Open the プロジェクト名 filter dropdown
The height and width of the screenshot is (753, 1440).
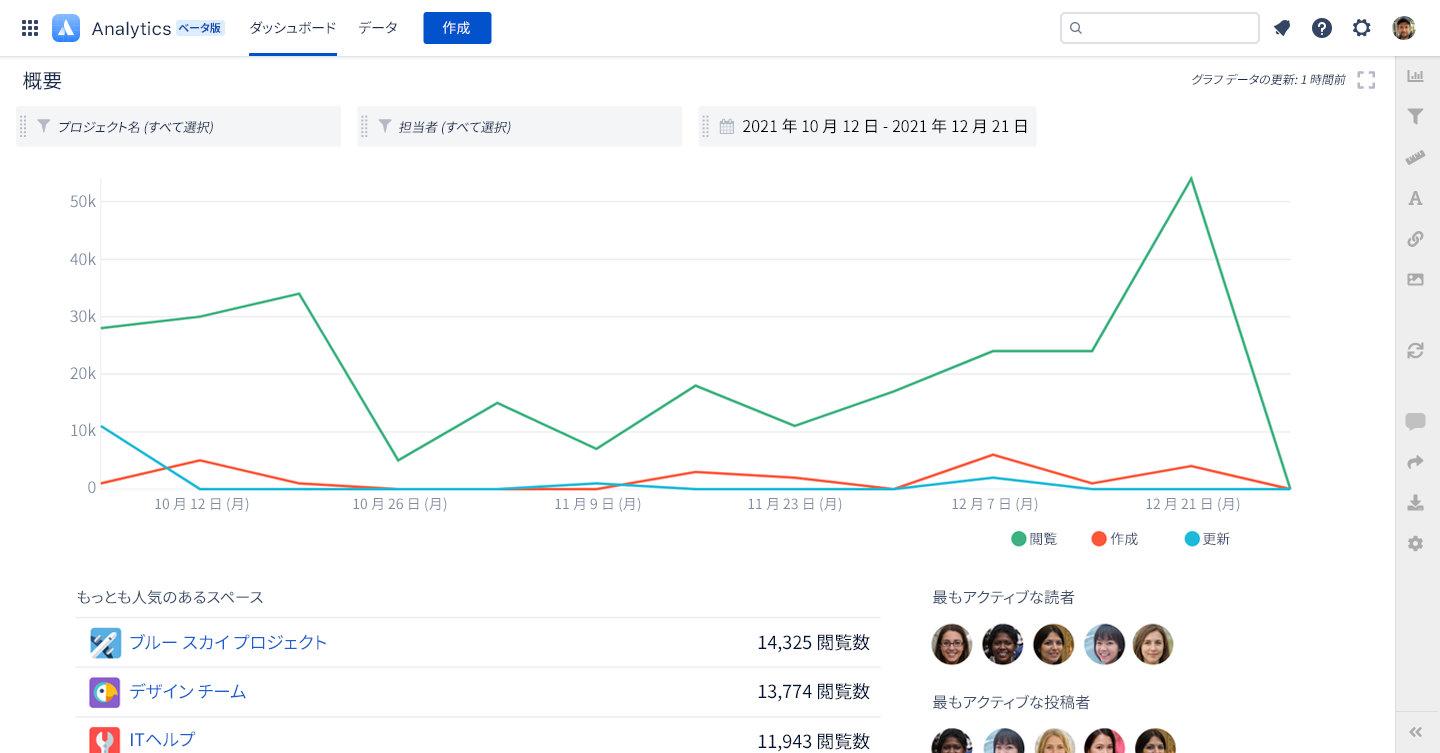(x=180, y=127)
